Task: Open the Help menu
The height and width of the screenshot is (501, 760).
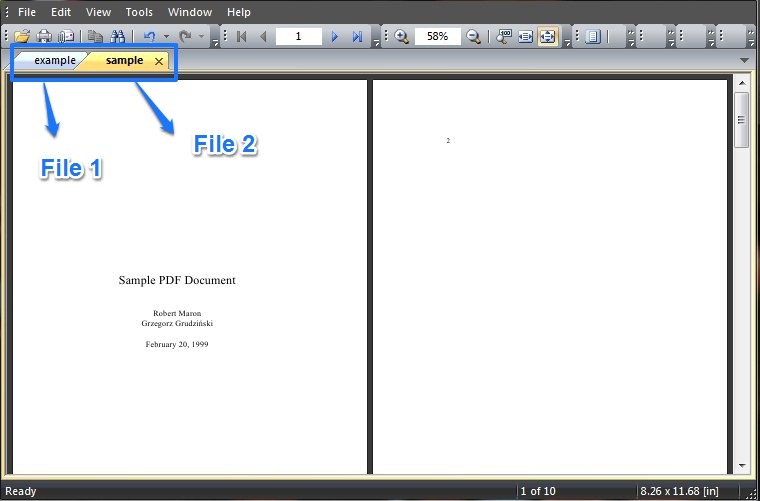Action: [239, 12]
